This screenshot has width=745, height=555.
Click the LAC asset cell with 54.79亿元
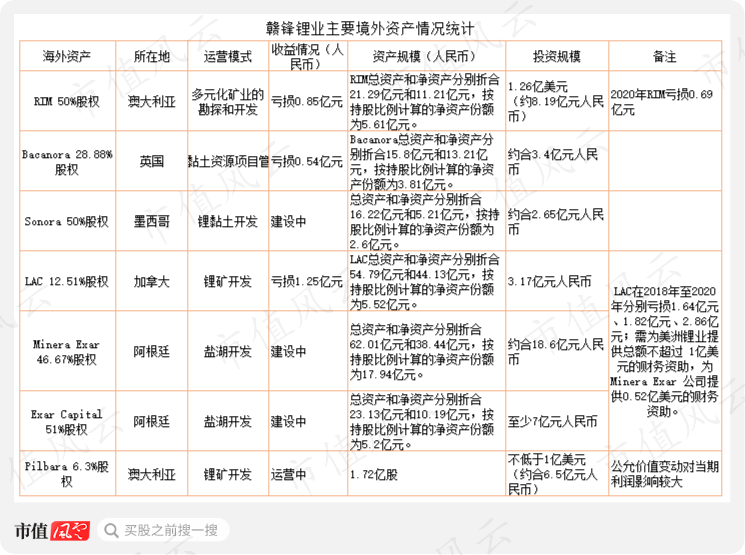pos(426,281)
